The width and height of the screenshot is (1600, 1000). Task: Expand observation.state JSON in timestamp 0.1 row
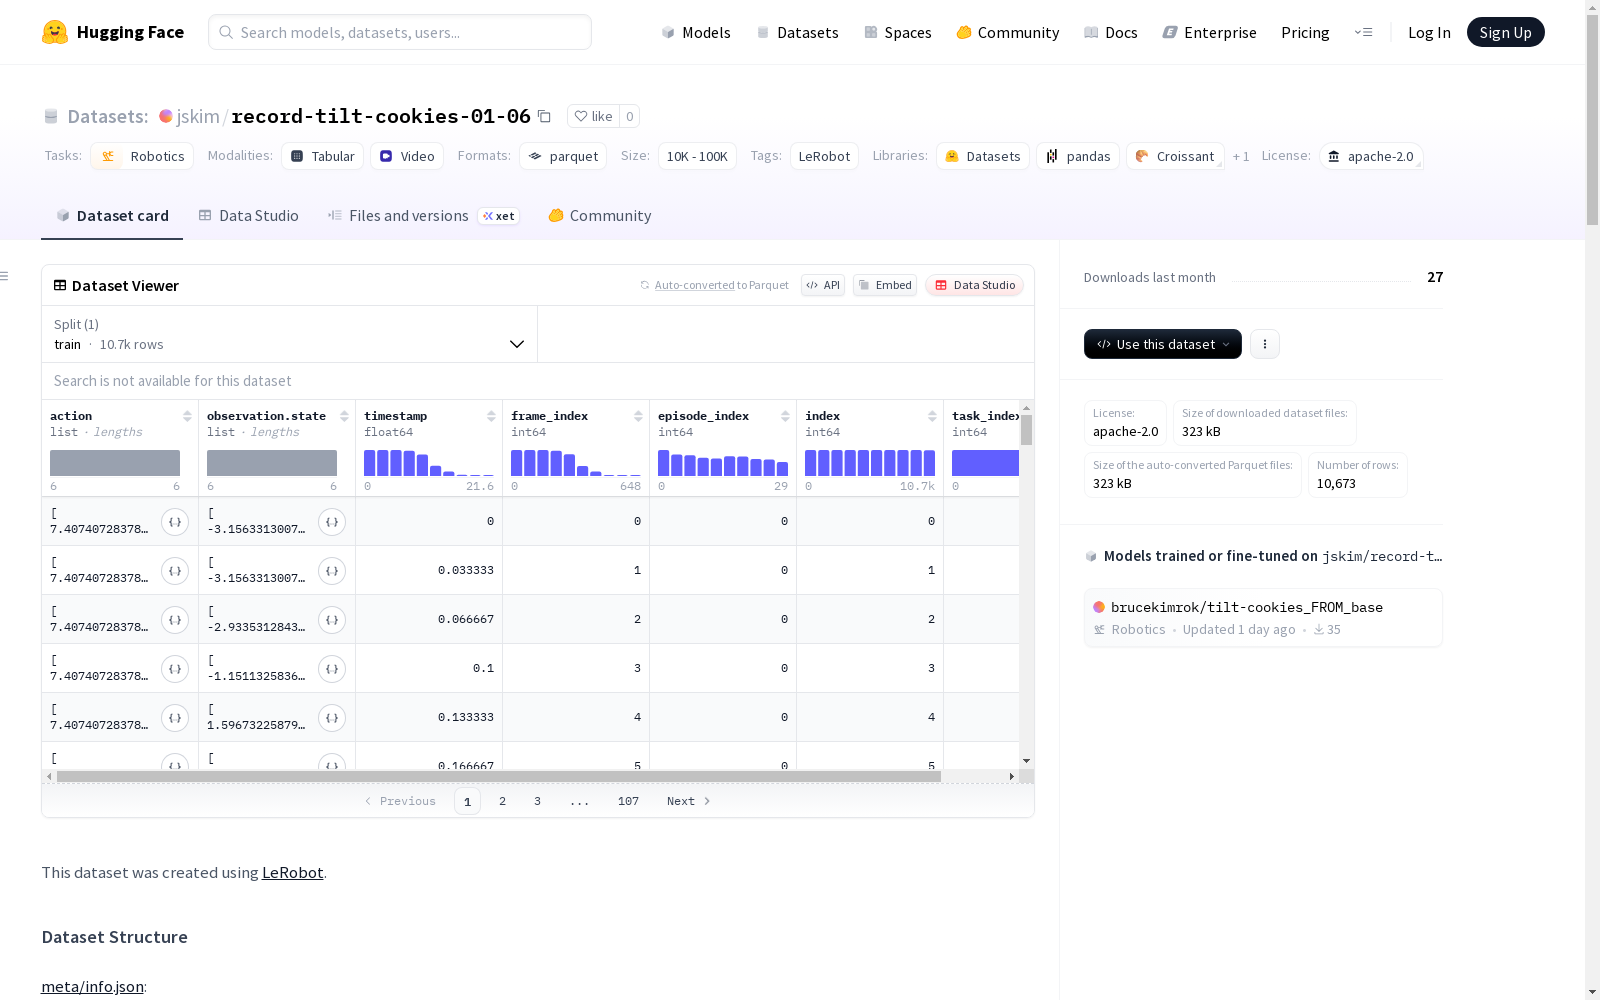[332, 669]
